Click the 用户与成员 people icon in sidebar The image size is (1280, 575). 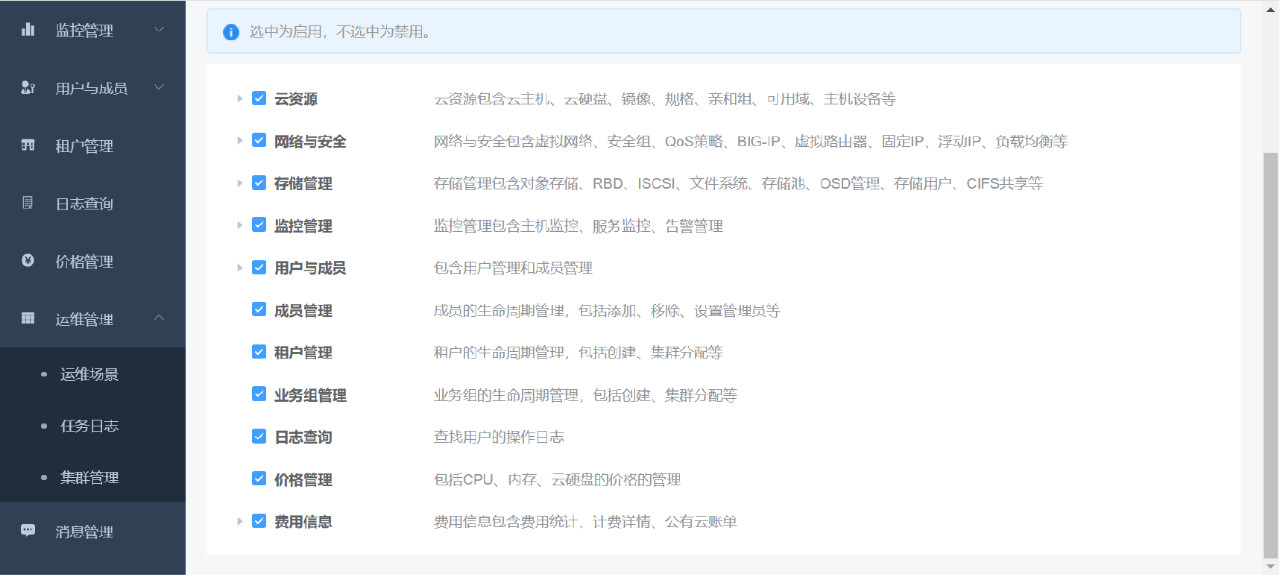click(28, 88)
